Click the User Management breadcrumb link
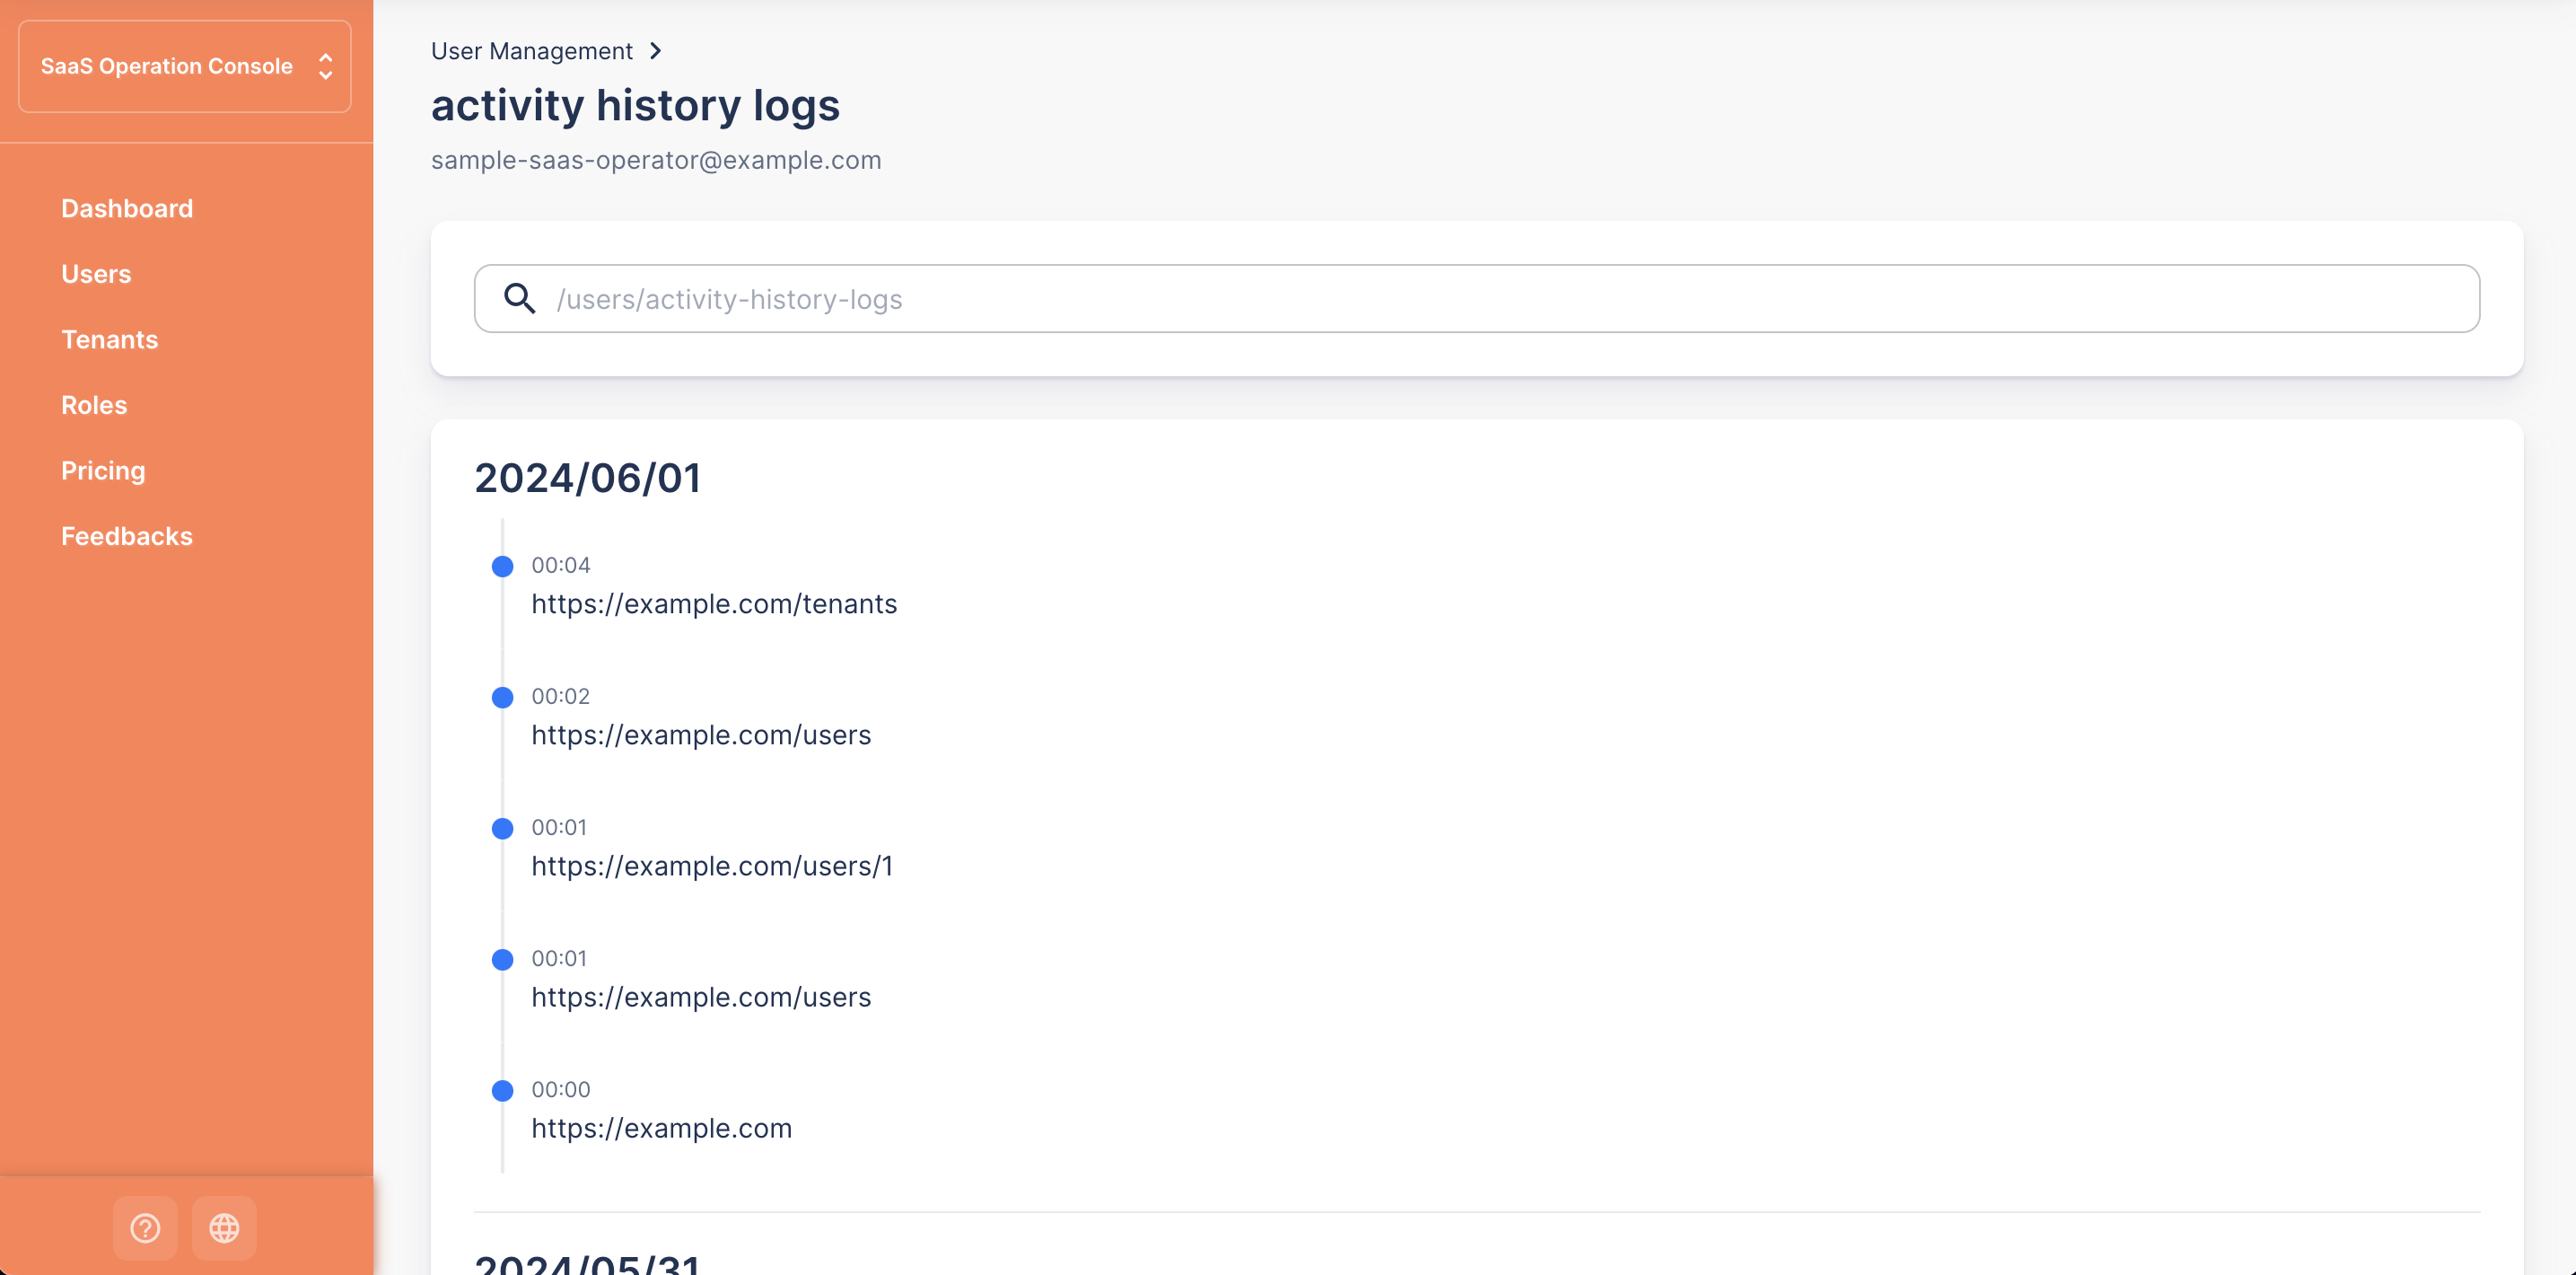 [x=530, y=51]
